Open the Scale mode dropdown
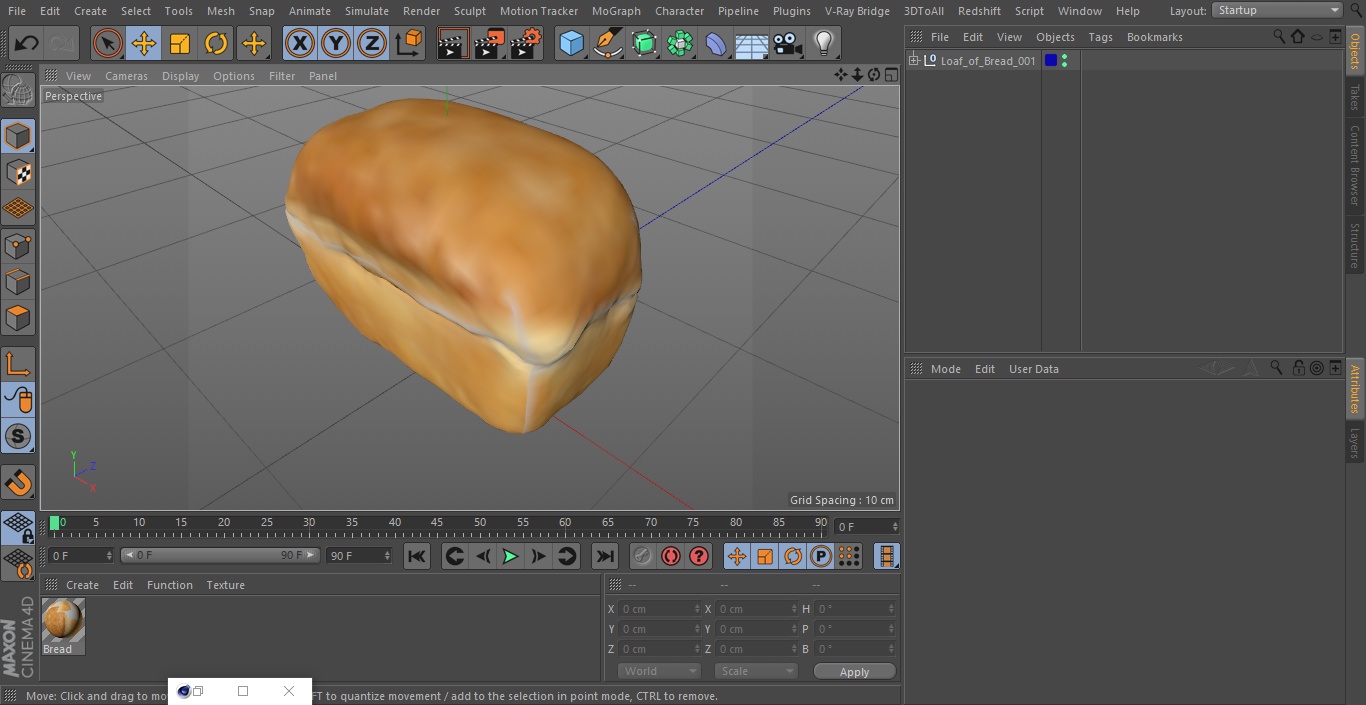The height and width of the screenshot is (705, 1366). [x=755, y=671]
